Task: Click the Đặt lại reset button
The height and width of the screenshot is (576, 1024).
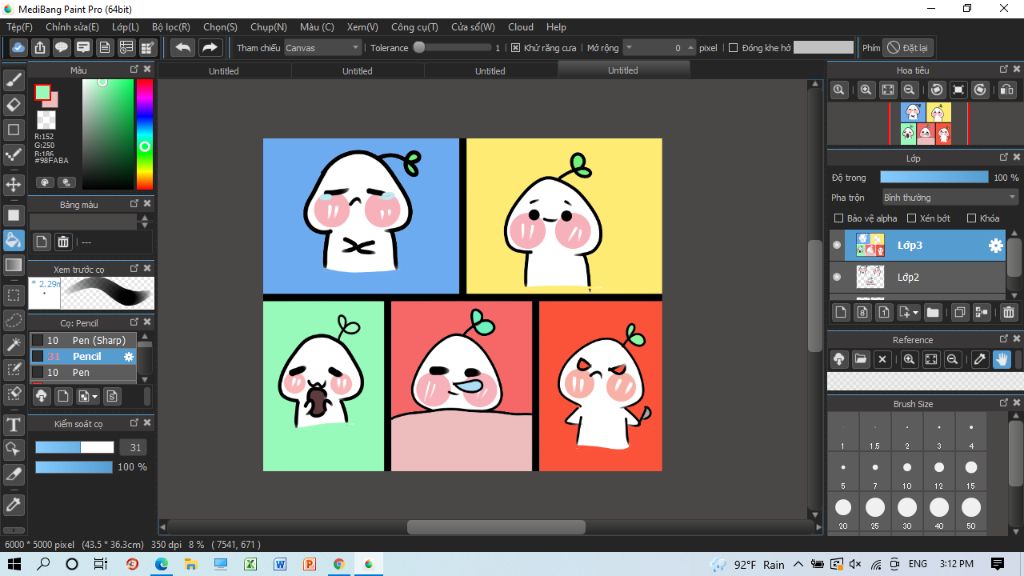Action: 908,48
